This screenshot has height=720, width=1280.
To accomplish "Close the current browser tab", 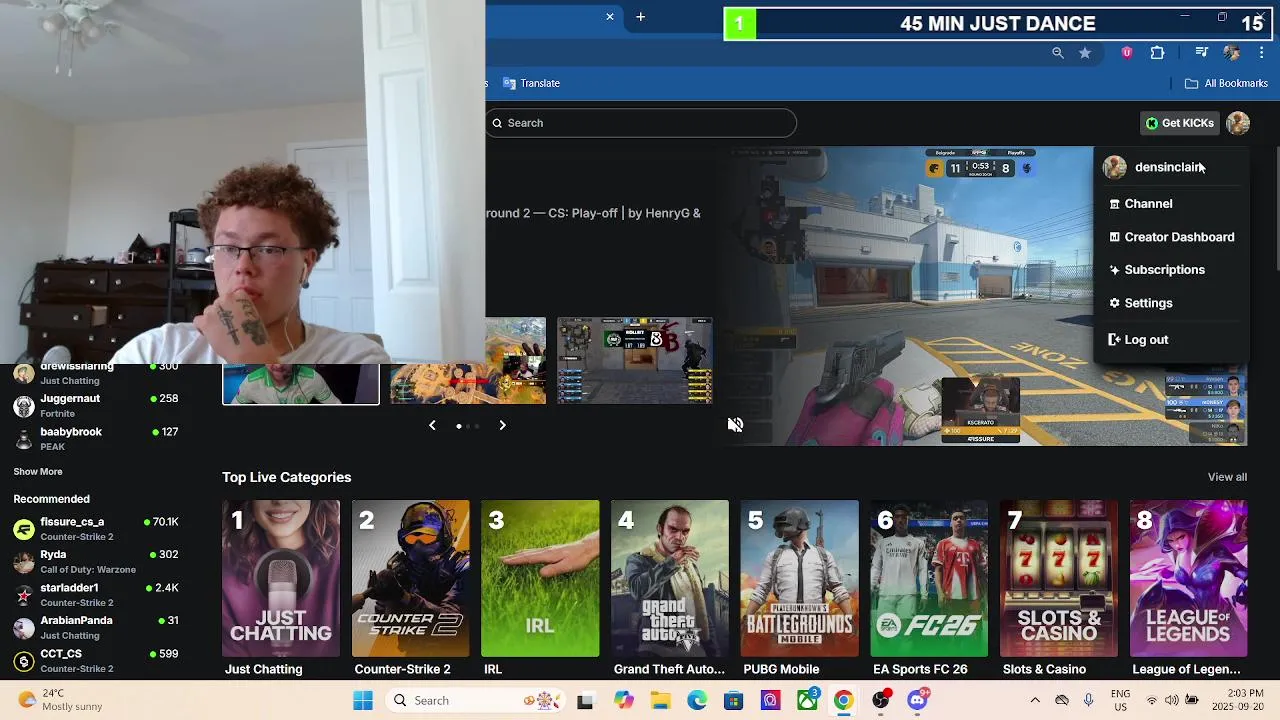I will click(x=610, y=17).
